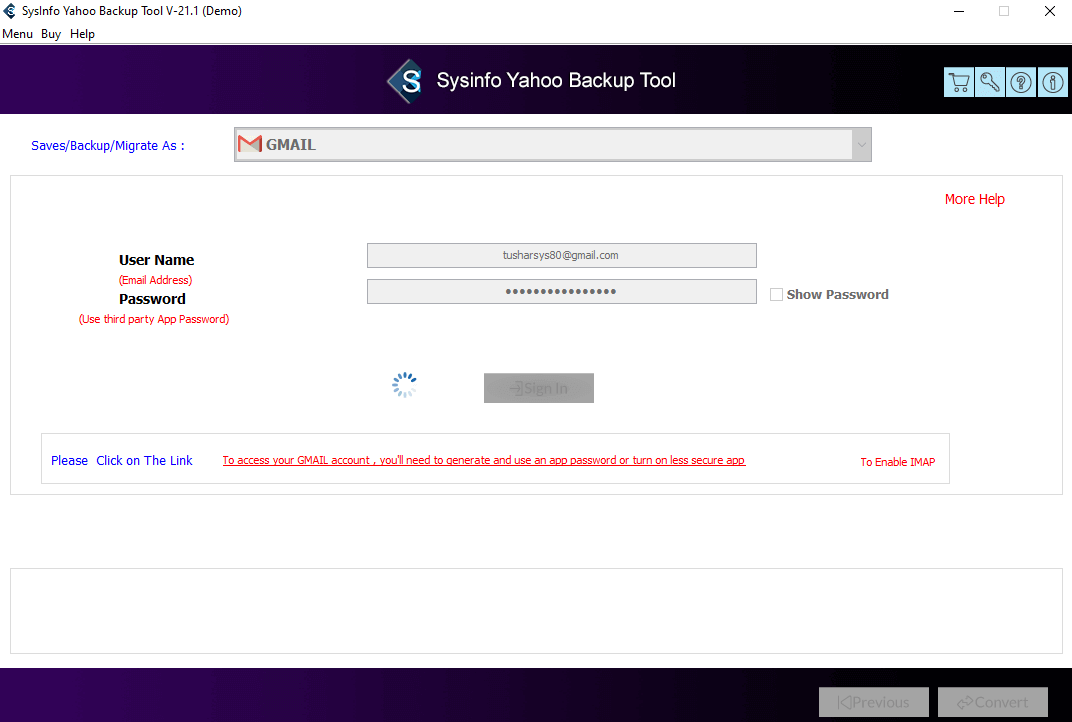Enable the Show Password checkbox
Screen dimensions: 1072x722
click(x=776, y=295)
